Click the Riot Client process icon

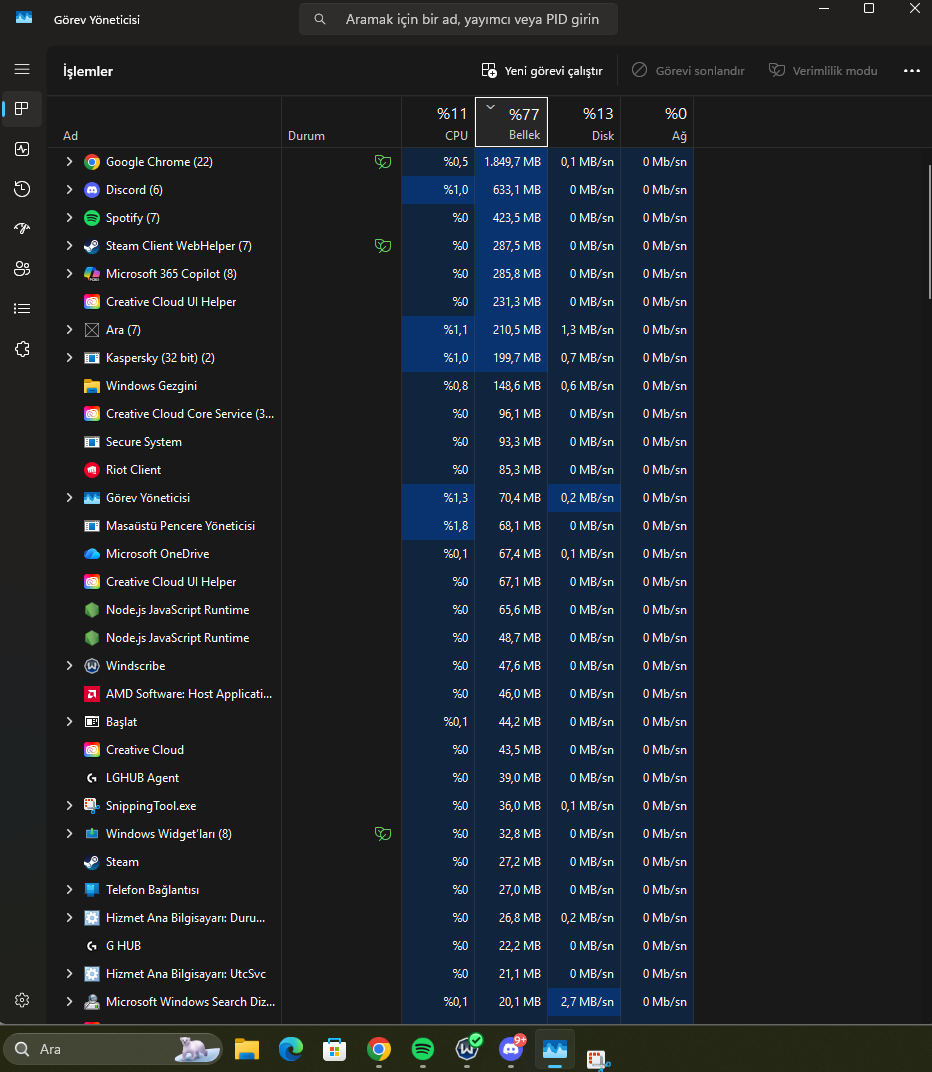tap(92, 470)
